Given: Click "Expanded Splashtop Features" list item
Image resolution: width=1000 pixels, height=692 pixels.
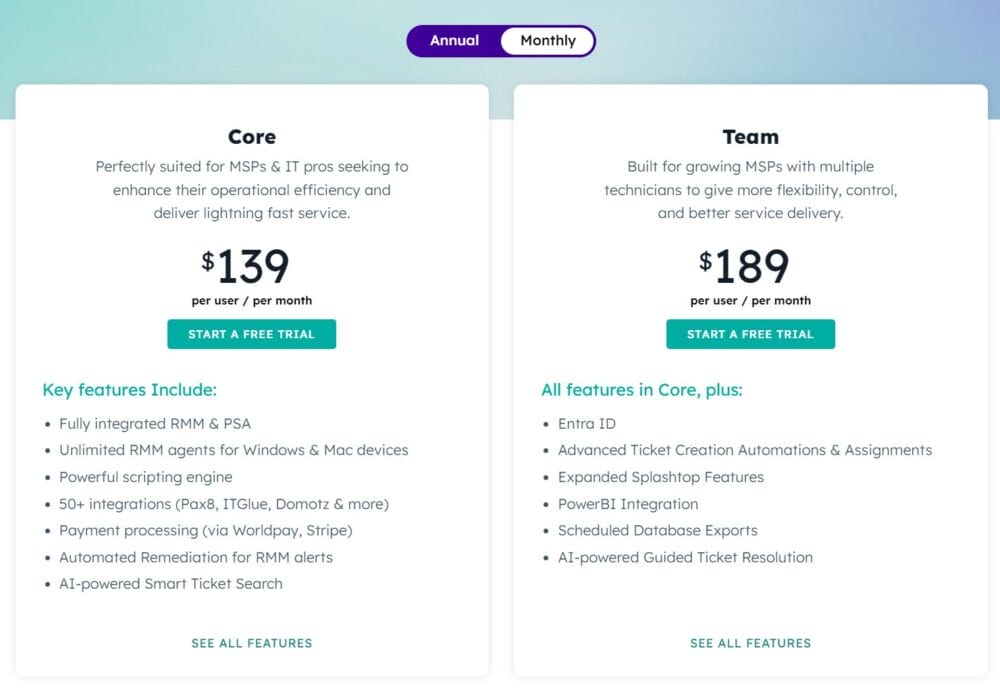Looking at the screenshot, I should click(661, 477).
